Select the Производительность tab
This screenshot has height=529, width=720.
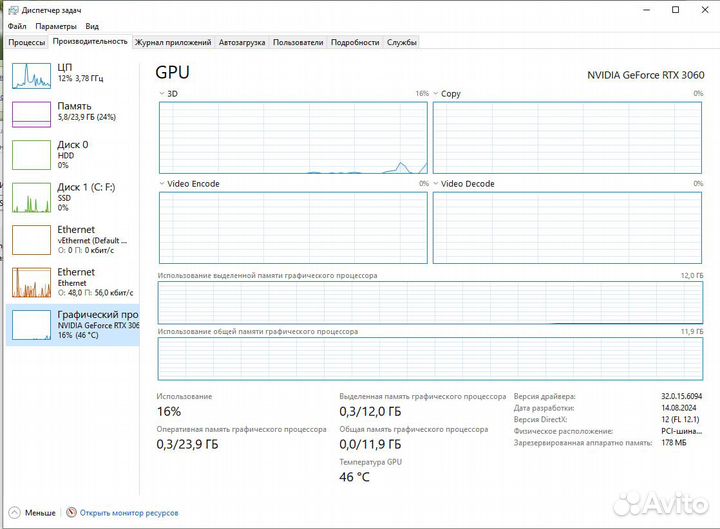(90, 41)
